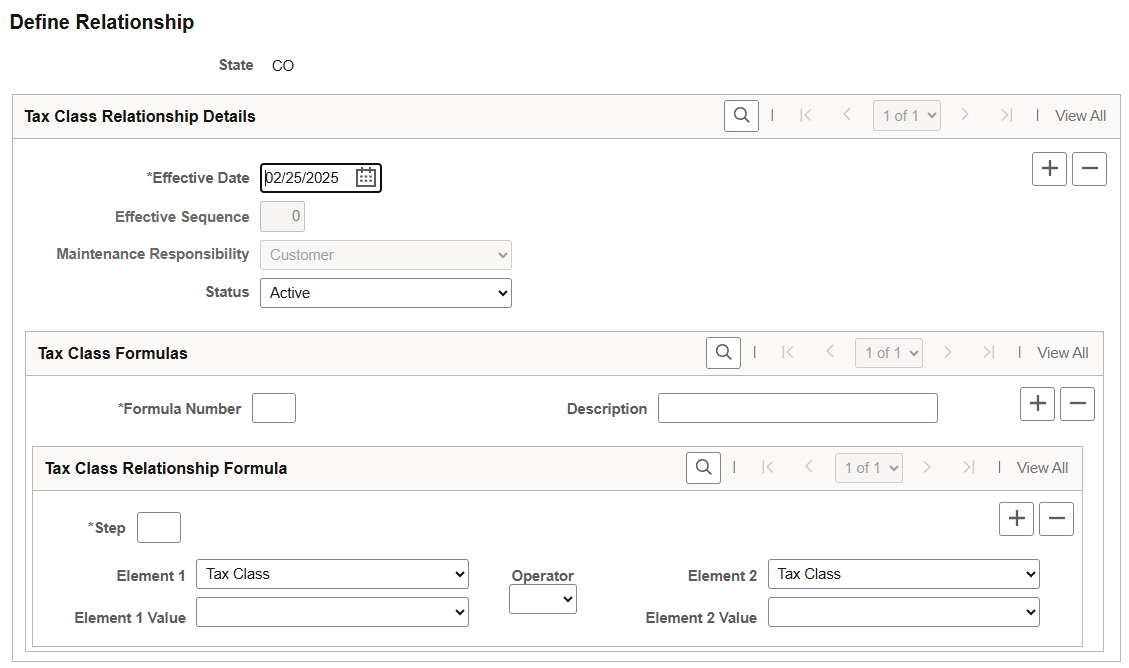
Task: Open row selector in Tax Class Formulas
Action: (x=889, y=353)
